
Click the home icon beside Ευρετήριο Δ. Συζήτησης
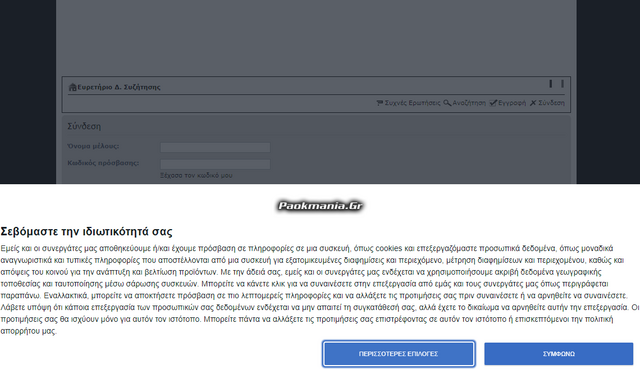pyautogui.click(x=73, y=87)
